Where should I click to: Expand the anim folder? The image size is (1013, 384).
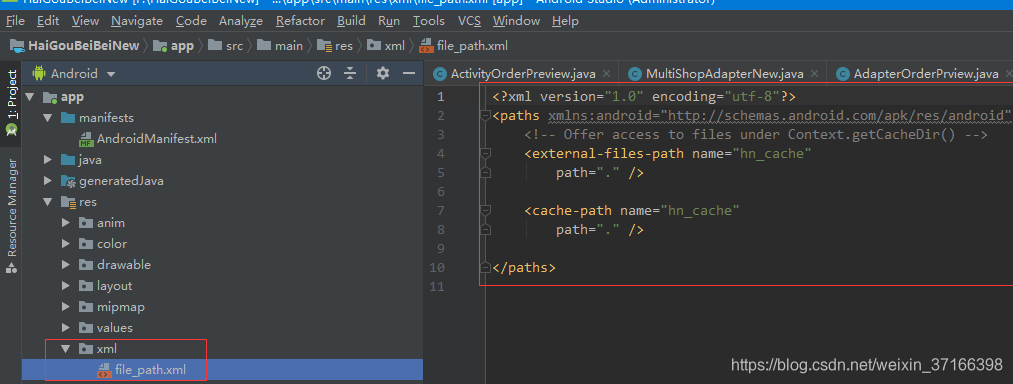coord(65,223)
